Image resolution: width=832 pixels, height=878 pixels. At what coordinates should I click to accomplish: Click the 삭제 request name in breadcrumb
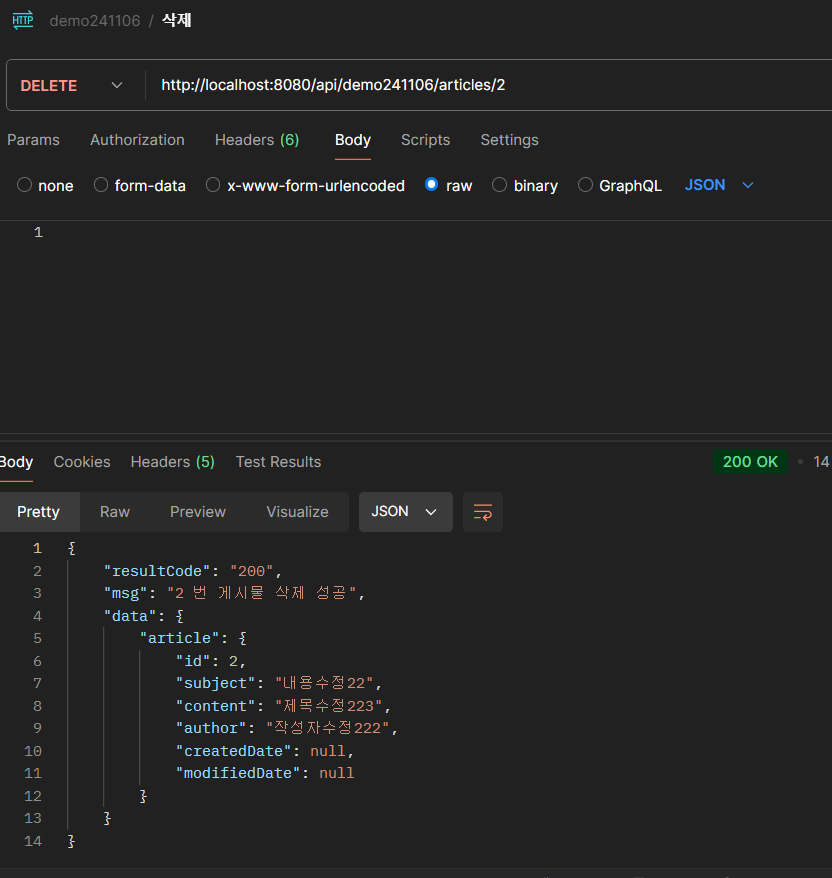176,20
